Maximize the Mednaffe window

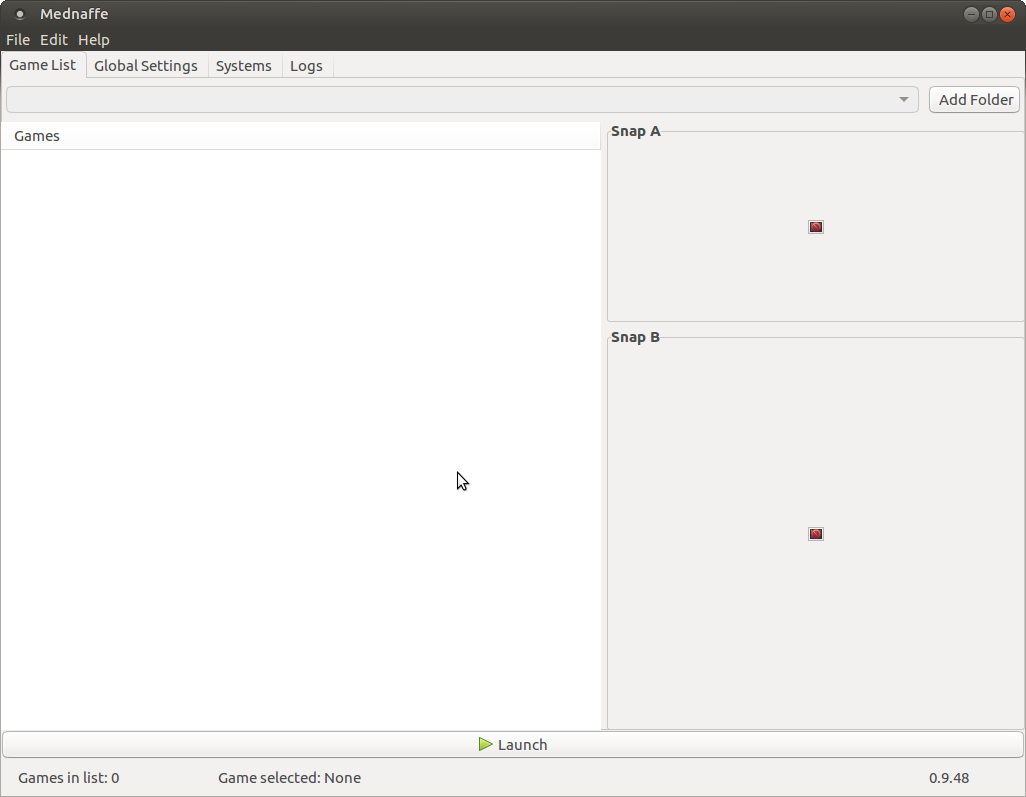989,14
